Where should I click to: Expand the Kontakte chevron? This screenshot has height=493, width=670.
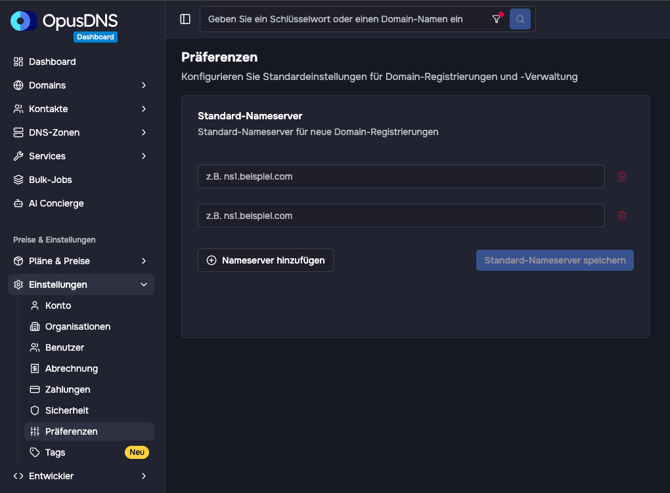[x=144, y=109]
